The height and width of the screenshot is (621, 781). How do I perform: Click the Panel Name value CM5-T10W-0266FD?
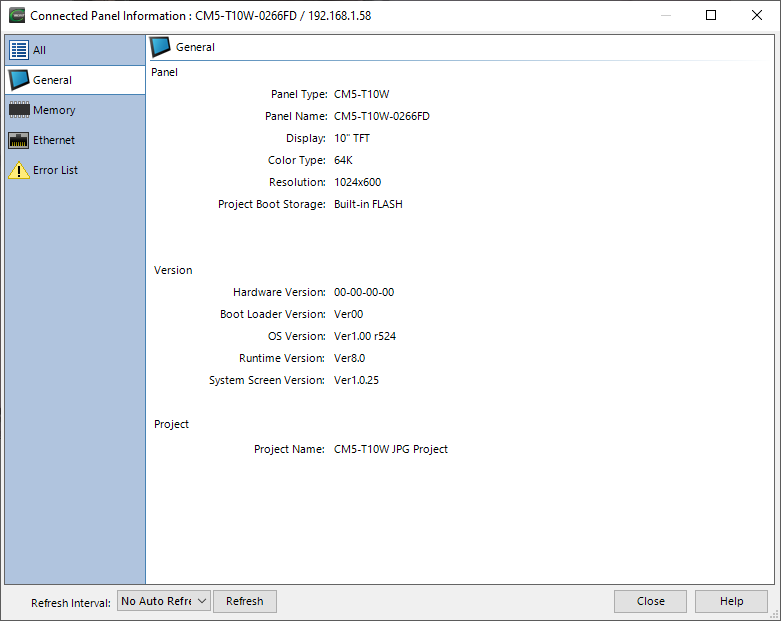click(x=382, y=116)
